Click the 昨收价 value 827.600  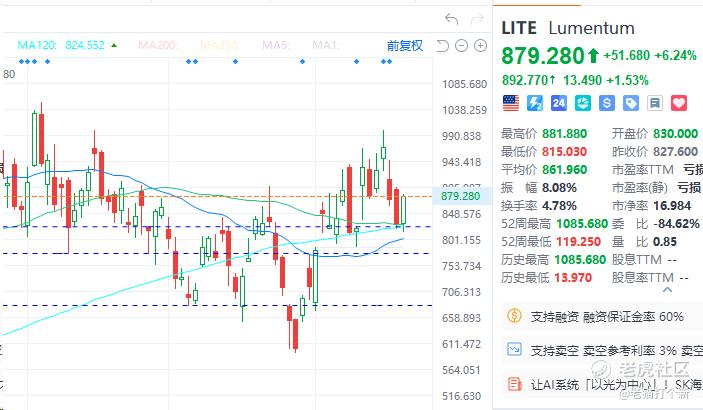(676, 152)
